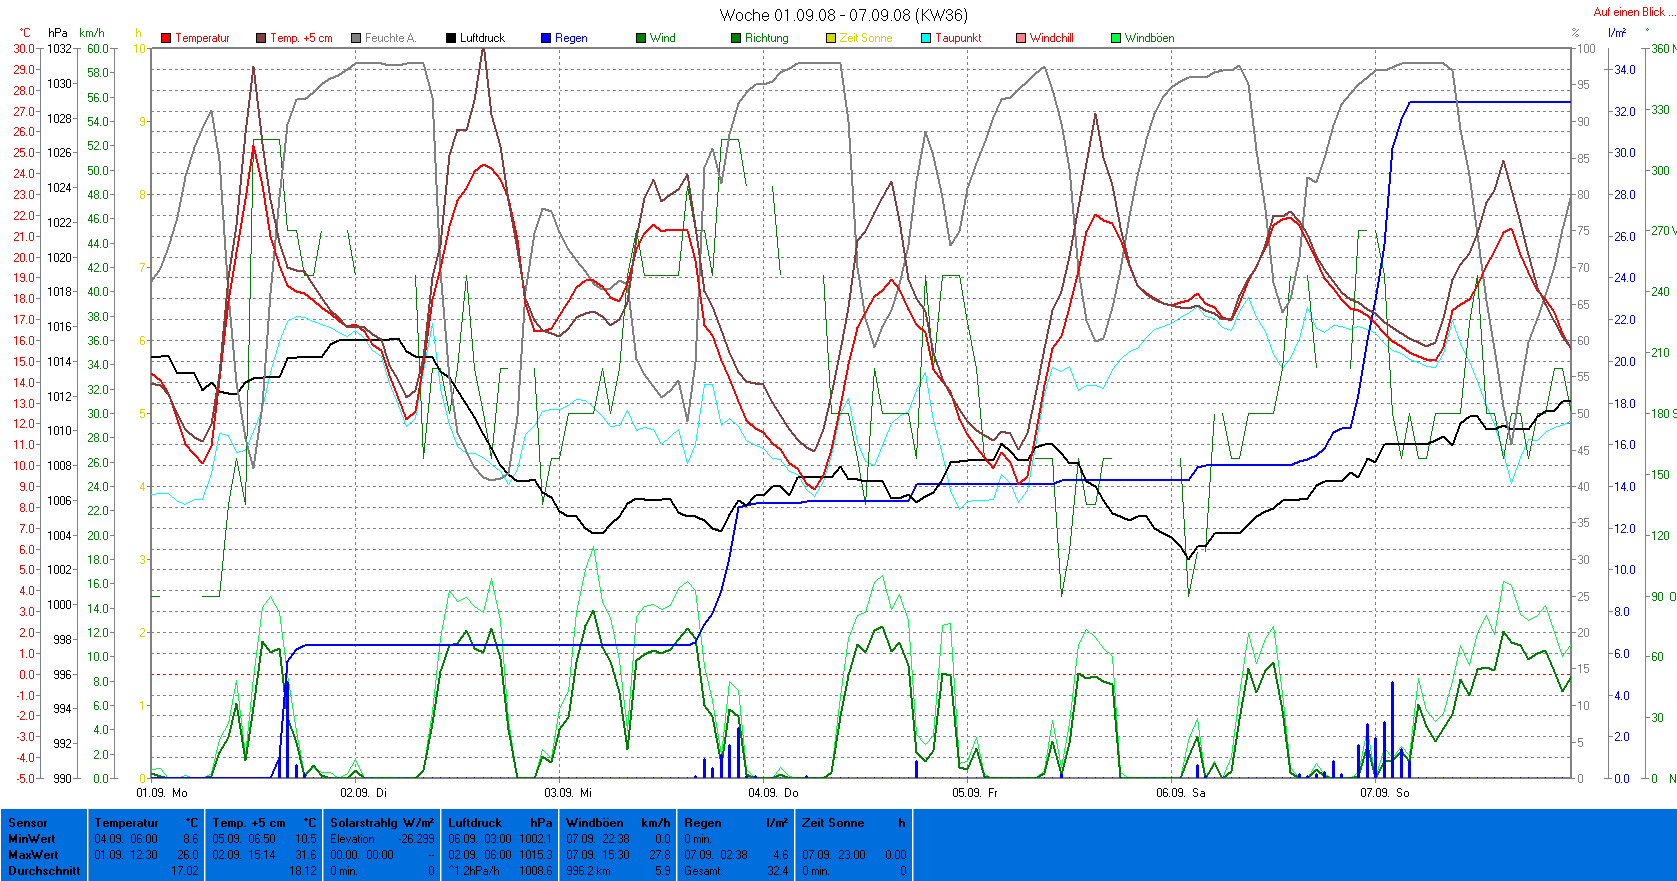Click the bright green Windböen legend swatch

pyautogui.click(x=1116, y=38)
